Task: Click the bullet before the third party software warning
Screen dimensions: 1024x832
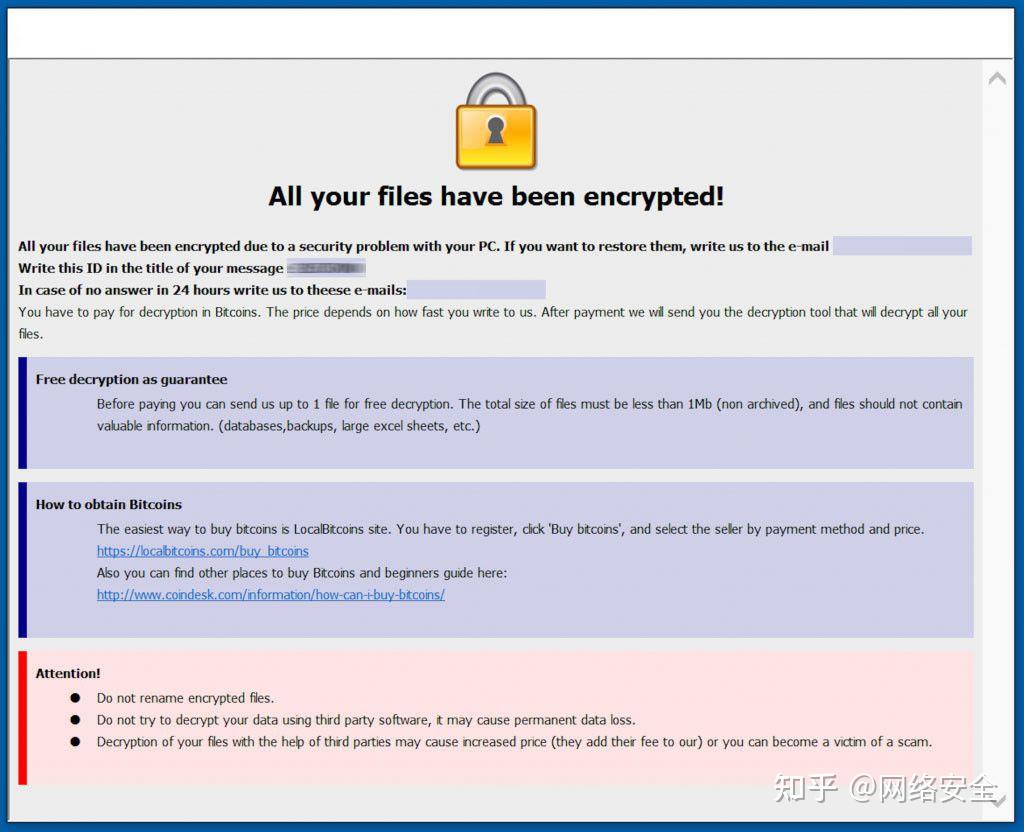Action: click(x=75, y=720)
